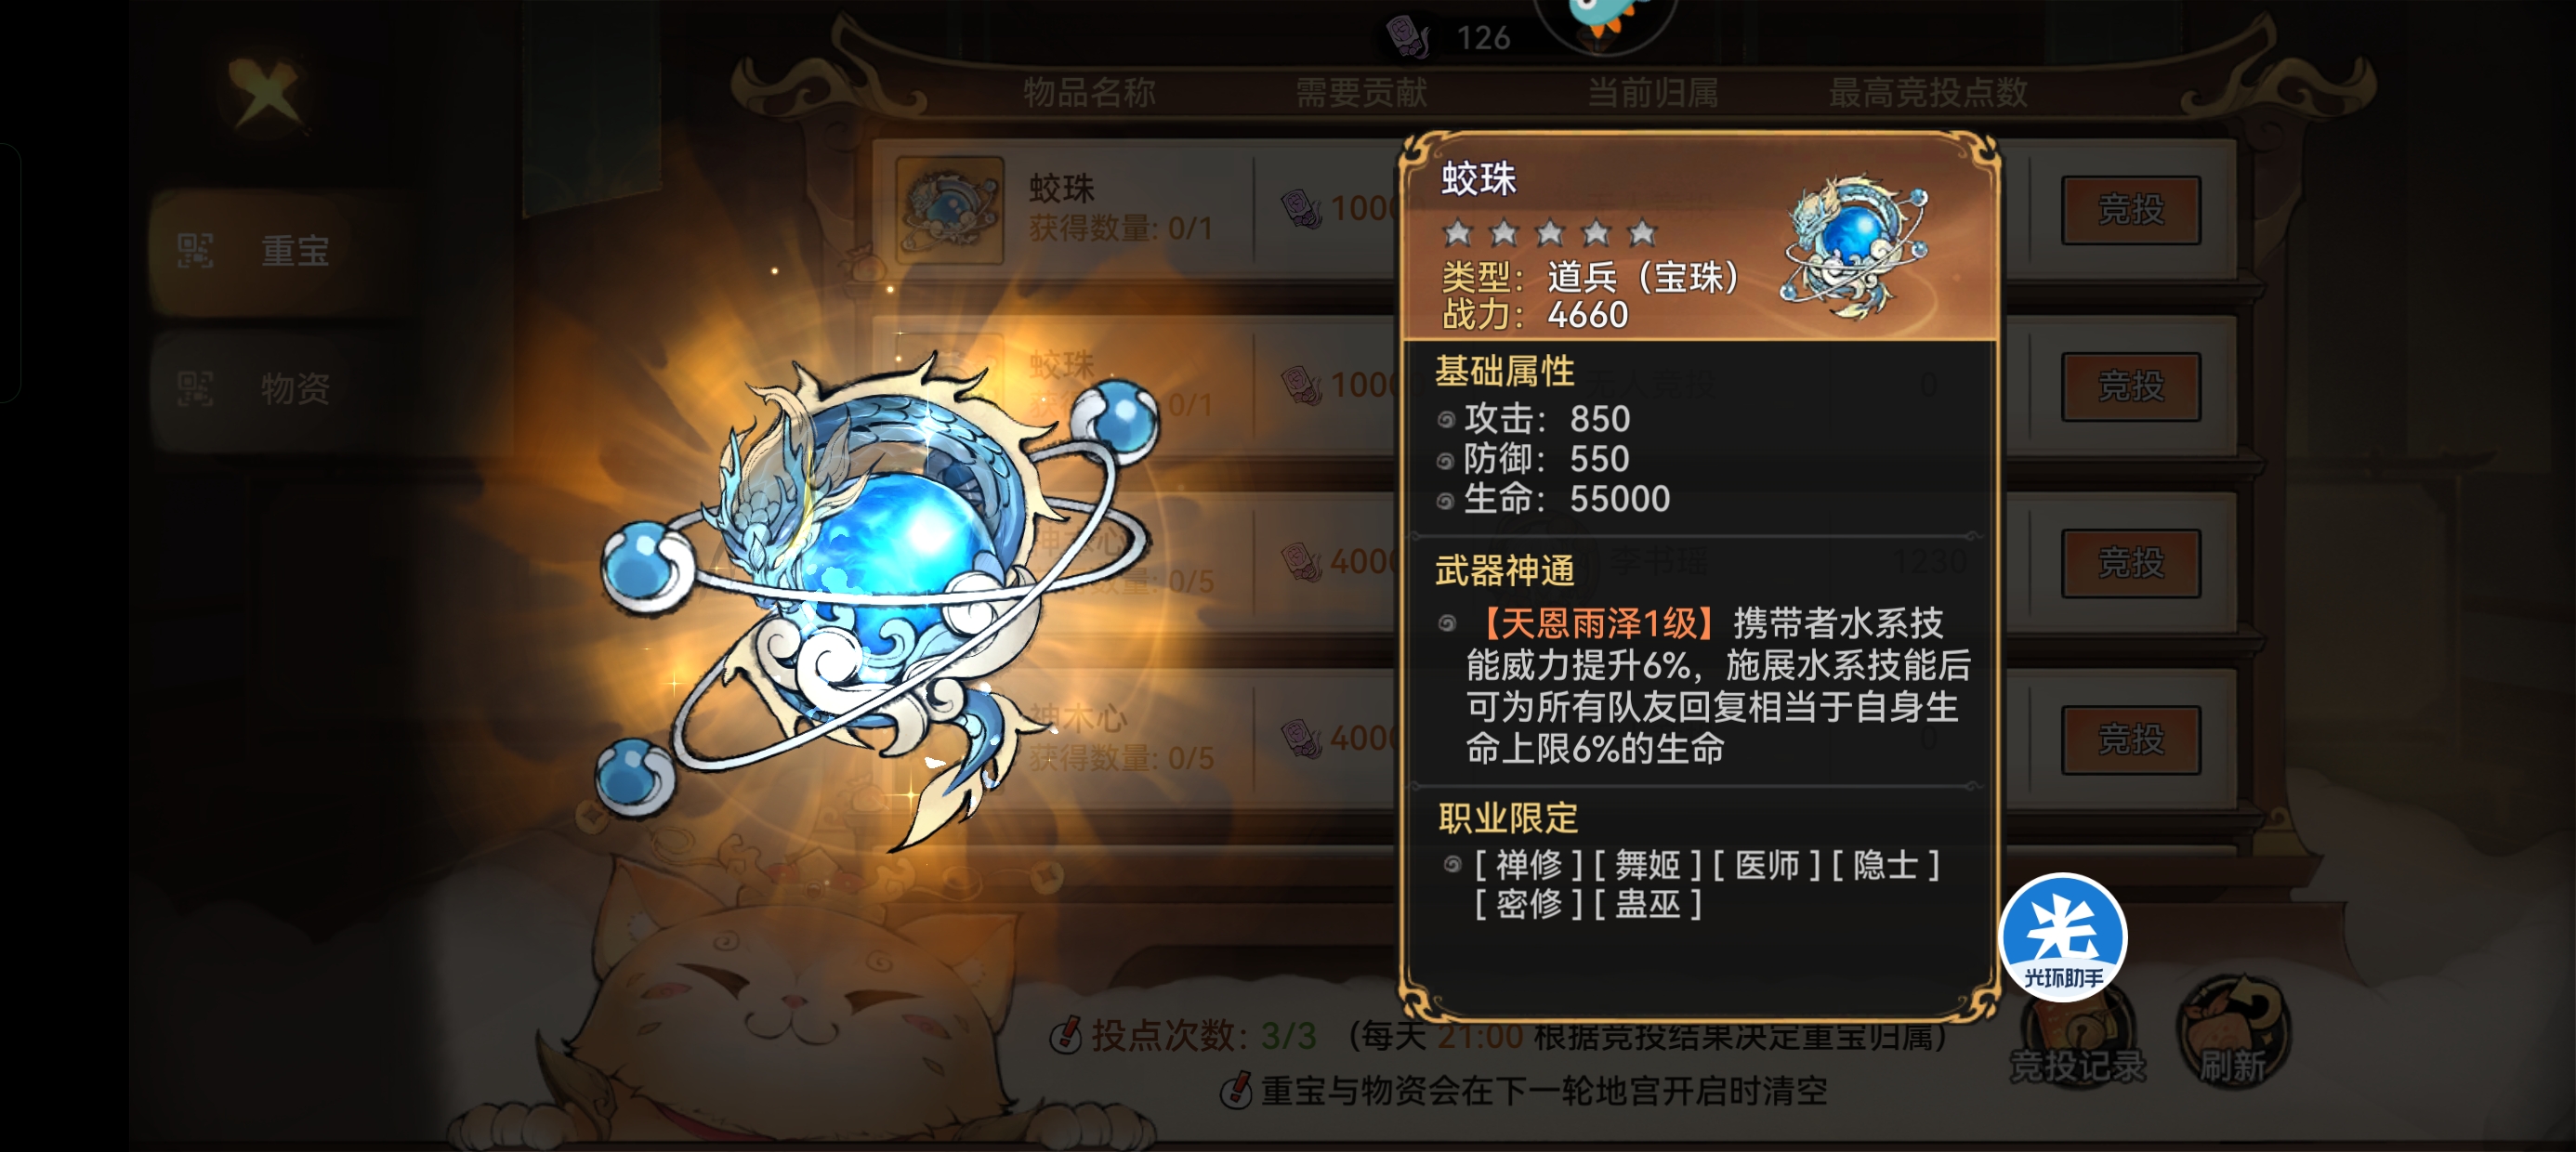This screenshot has width=2576, height=1152.
Task: Tap the 最高竞投点数 column header
Action: pyautogui.click(x=1927, y=93)
